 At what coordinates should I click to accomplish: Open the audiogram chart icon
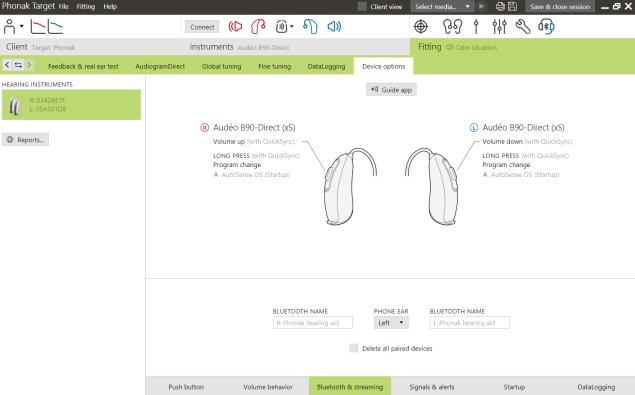[47, 26]
